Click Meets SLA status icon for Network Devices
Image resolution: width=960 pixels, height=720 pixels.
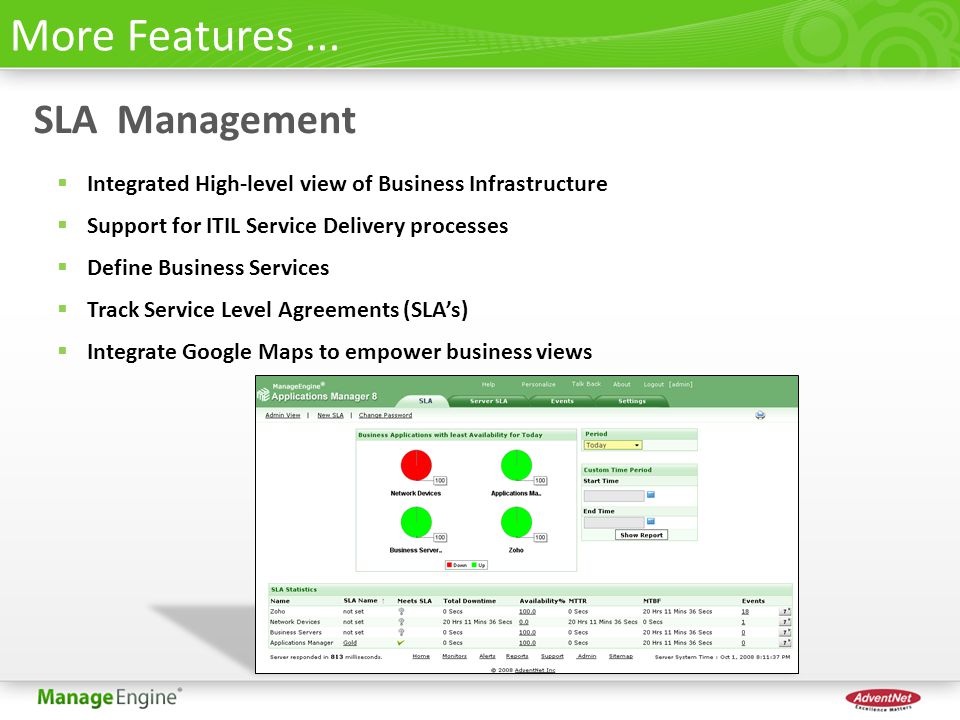[401, 622]
